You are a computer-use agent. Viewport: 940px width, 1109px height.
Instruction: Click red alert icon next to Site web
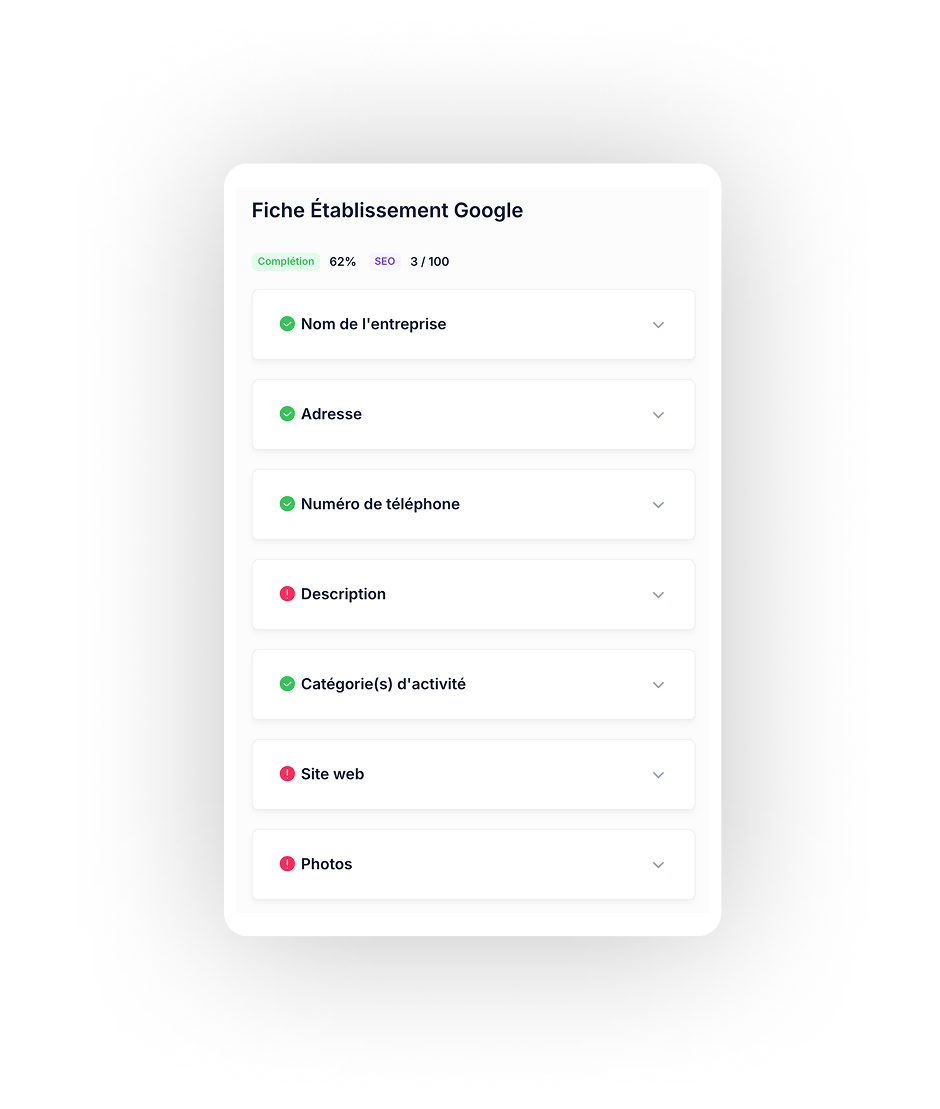pyautogui.click(x=287, y=774)
